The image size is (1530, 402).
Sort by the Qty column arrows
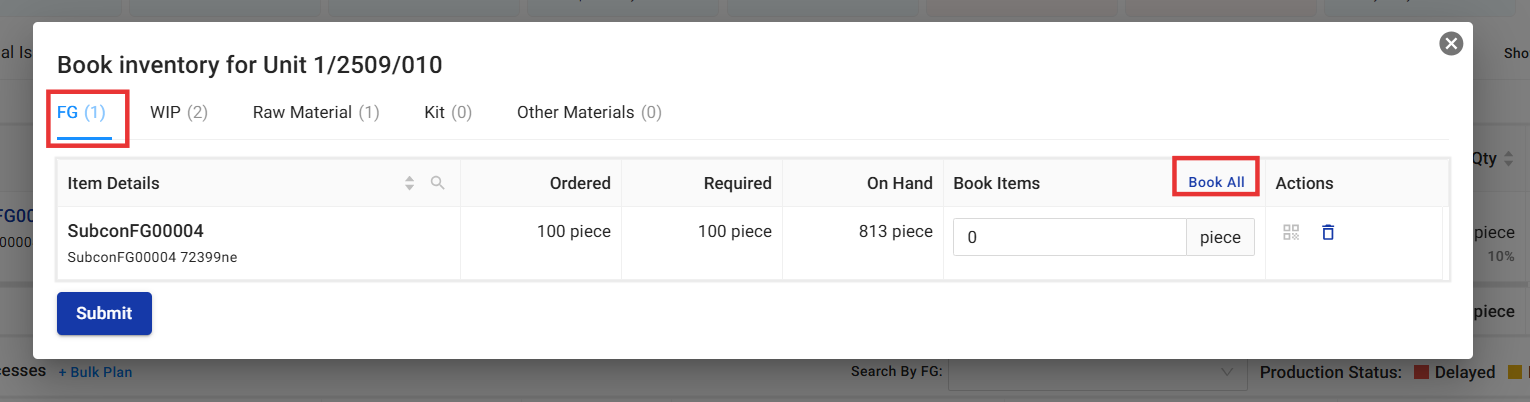1509,158
